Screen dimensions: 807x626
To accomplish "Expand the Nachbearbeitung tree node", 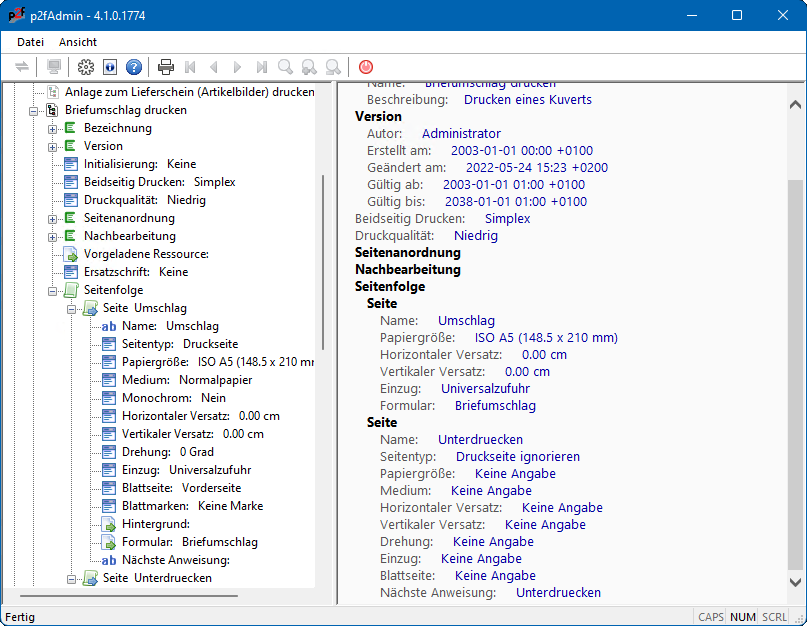I will pyautogui.click(x=52, y=236).
